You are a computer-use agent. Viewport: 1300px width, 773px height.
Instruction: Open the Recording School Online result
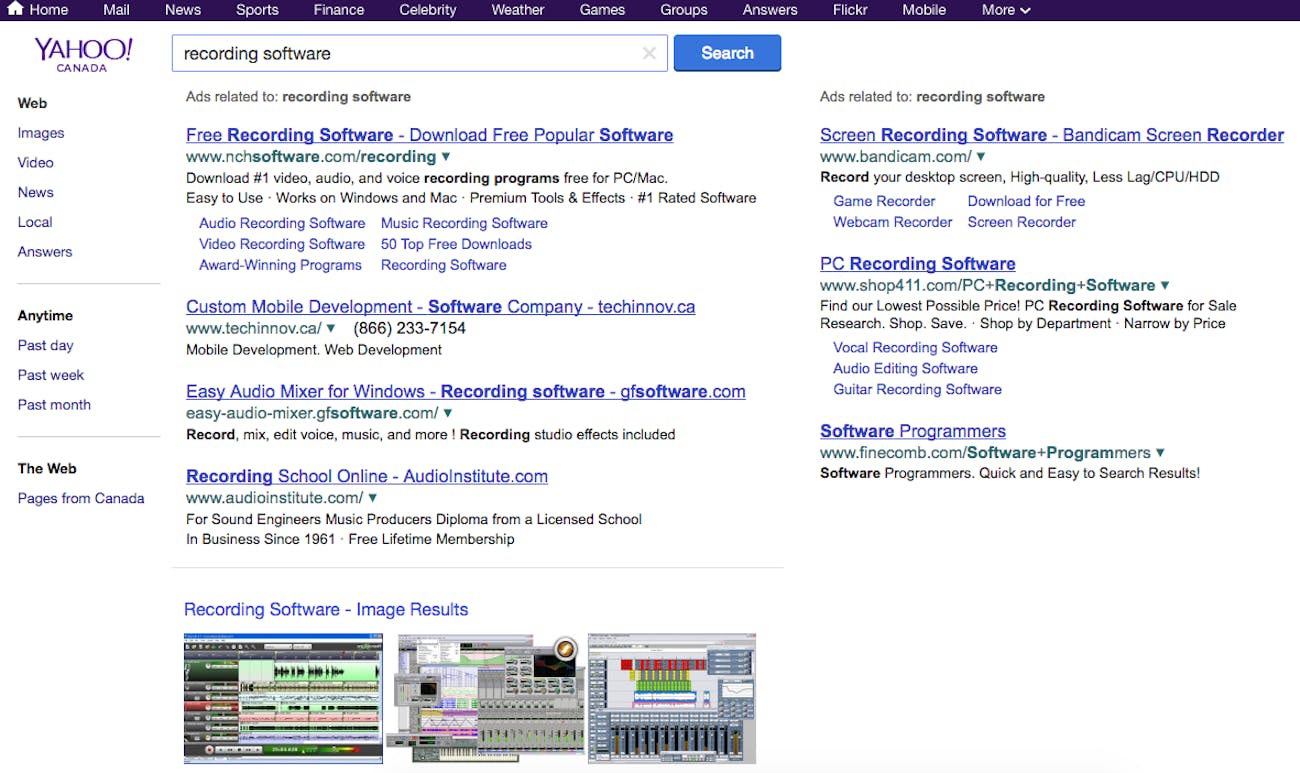click(366, 475)
